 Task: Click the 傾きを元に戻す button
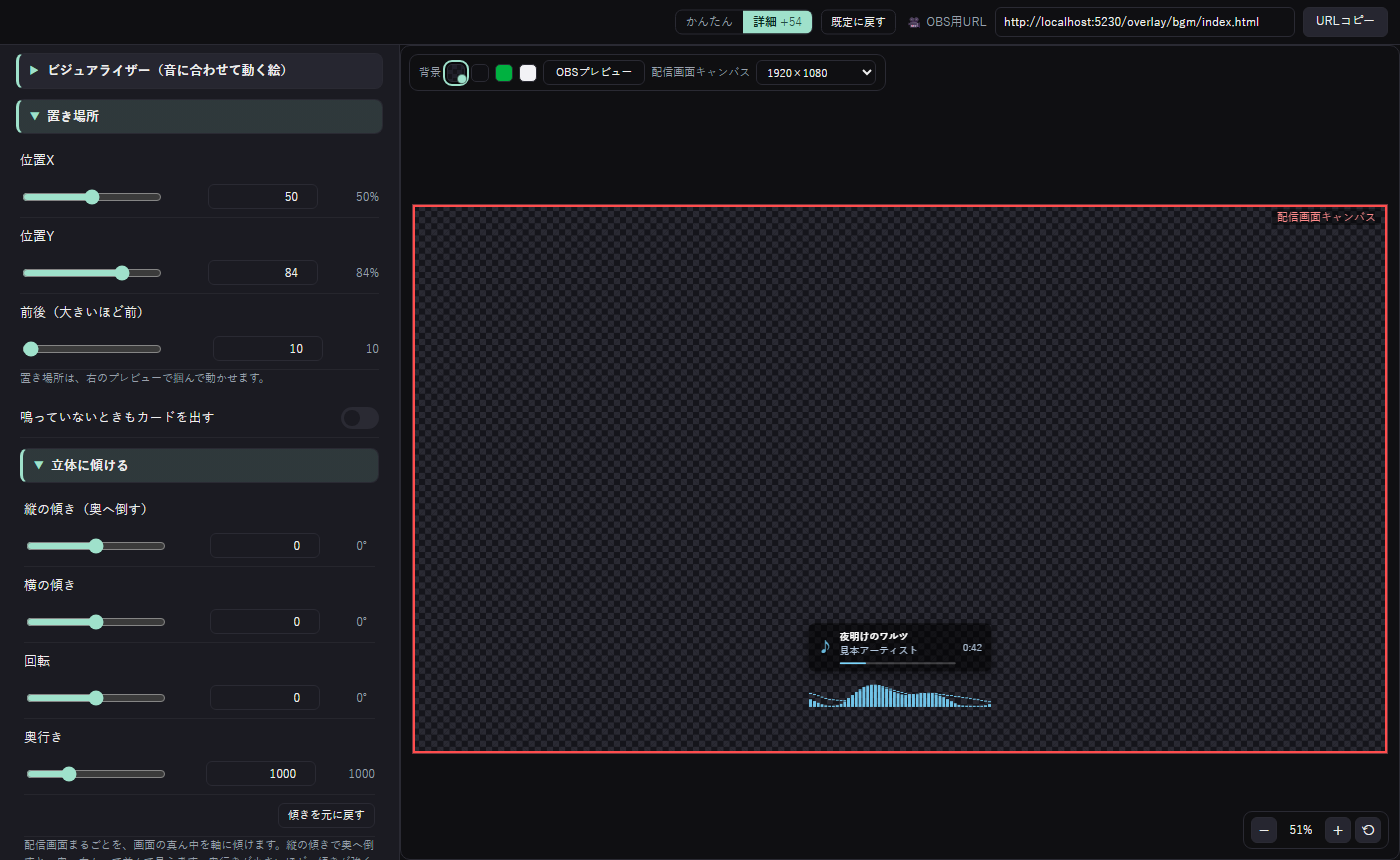pos(326,815)
